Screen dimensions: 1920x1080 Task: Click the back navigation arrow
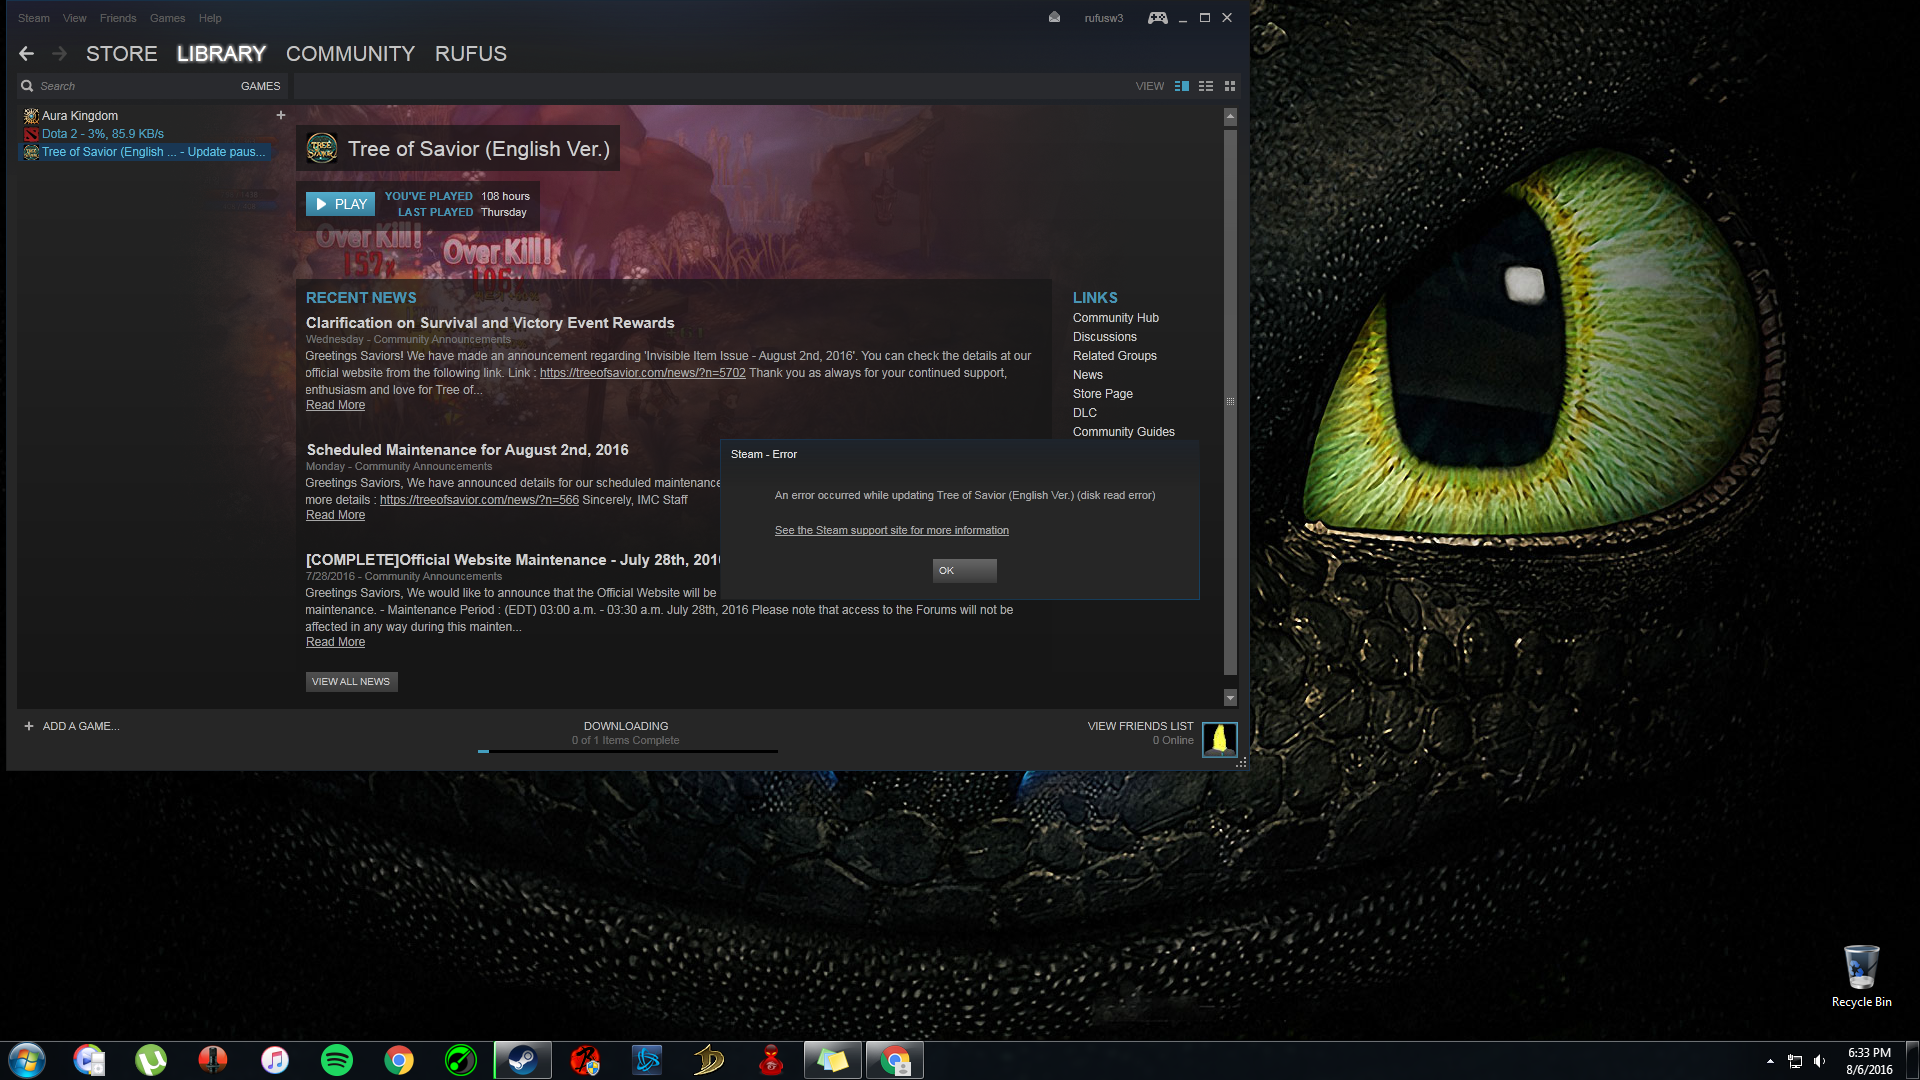(x=27, y=54)
